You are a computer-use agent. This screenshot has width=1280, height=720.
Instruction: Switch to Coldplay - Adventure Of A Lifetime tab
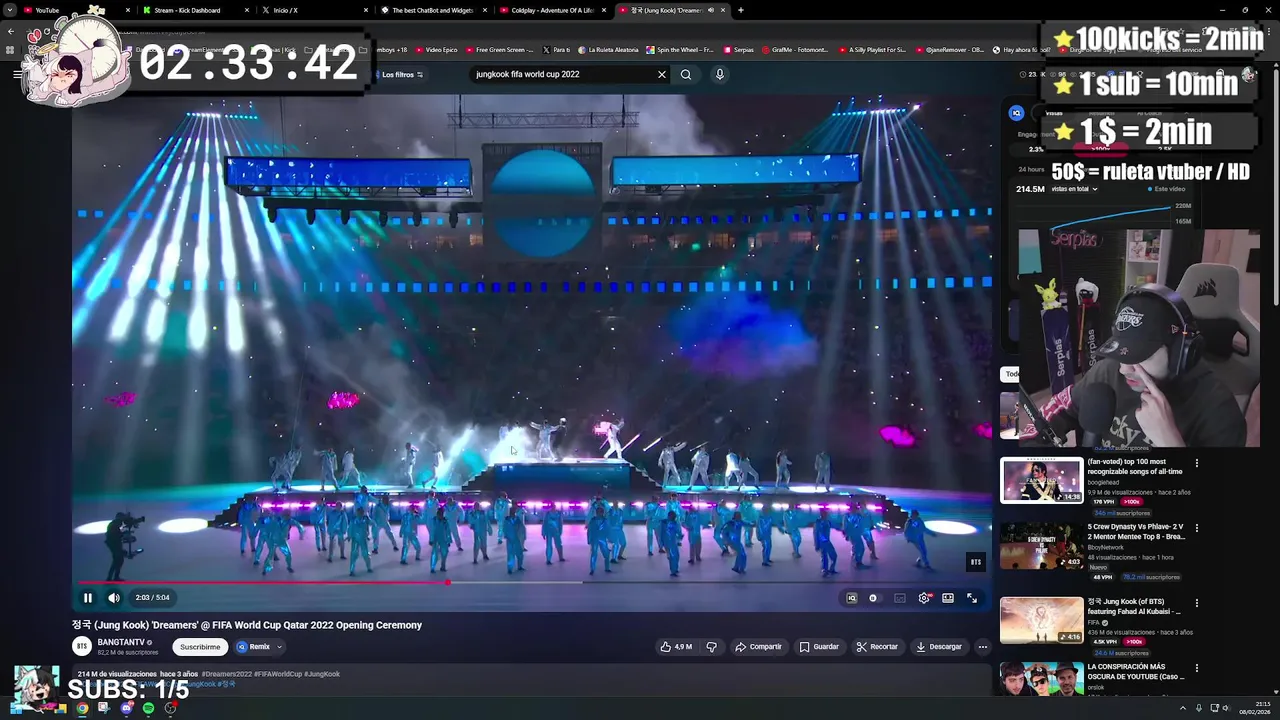click(x=553, y=10)
